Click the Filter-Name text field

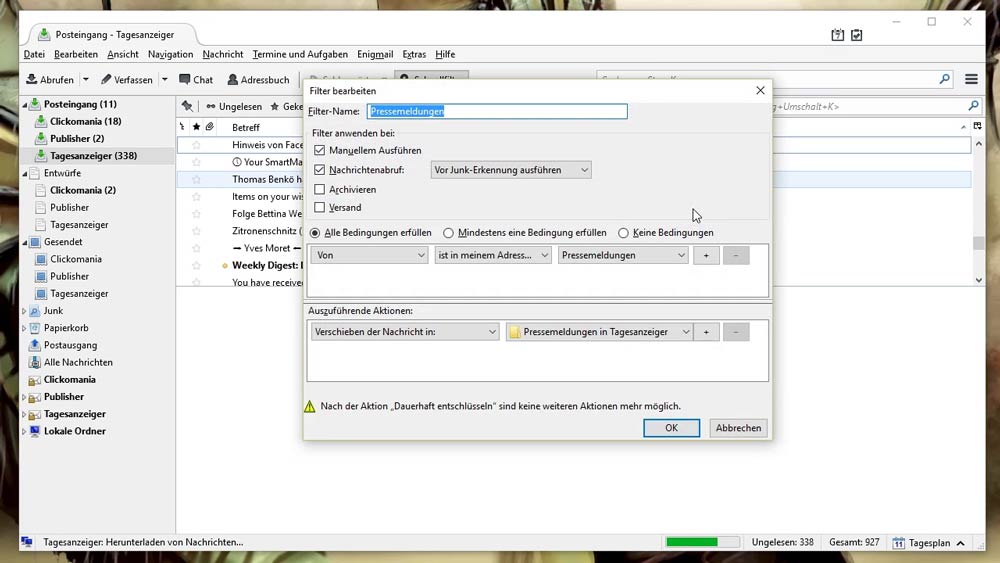coord(497,112)
